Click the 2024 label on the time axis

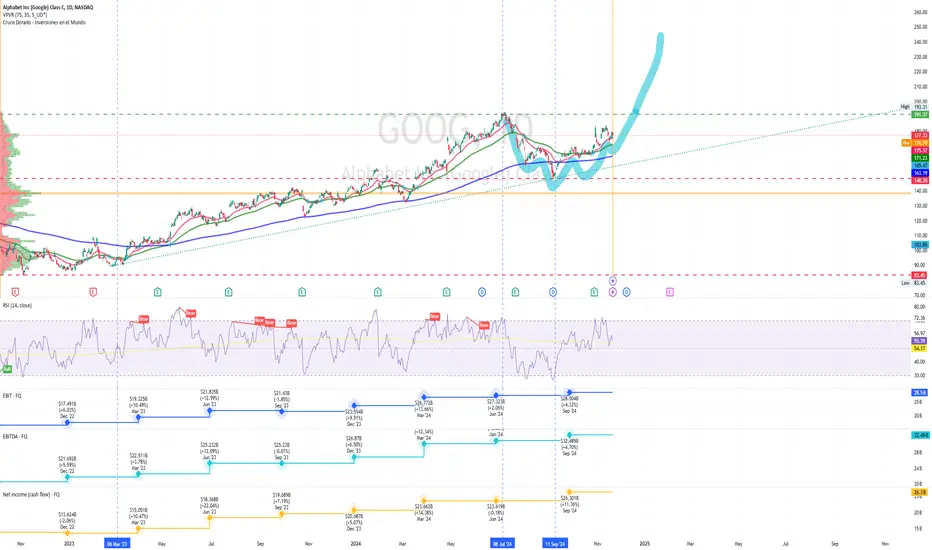click(x=355, y=543)
